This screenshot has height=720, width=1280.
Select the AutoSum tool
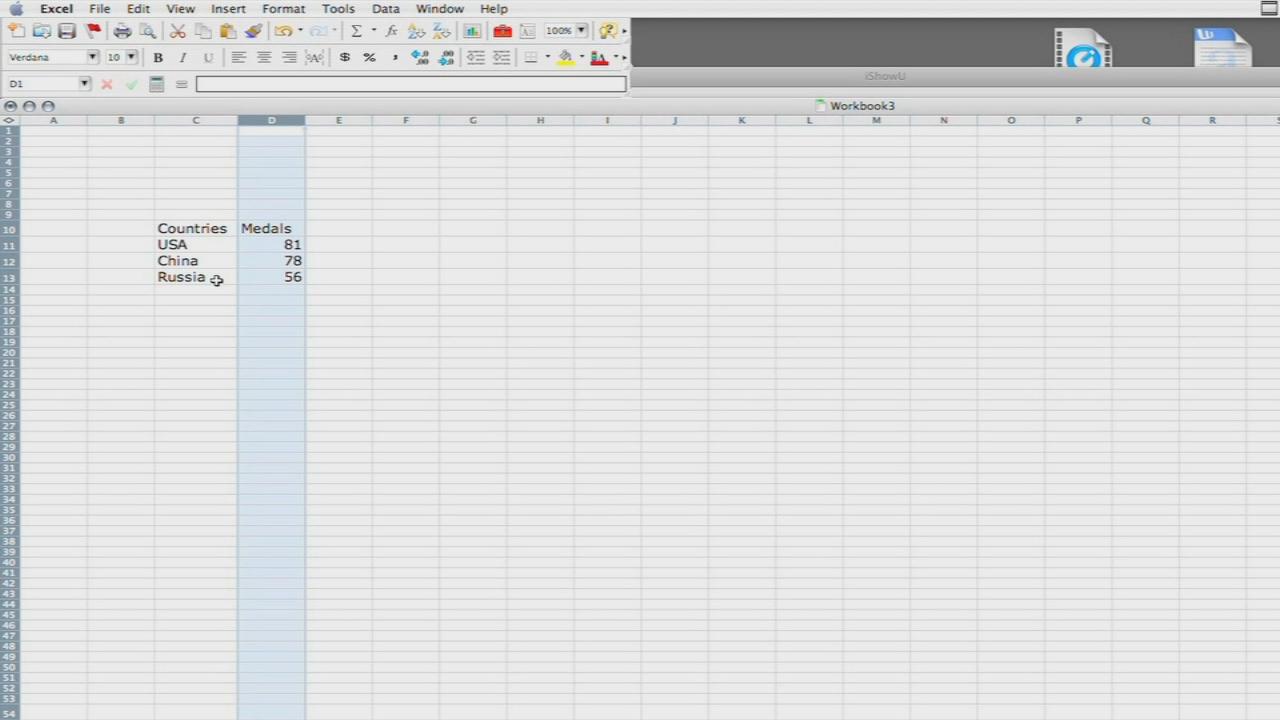(355, 31)
